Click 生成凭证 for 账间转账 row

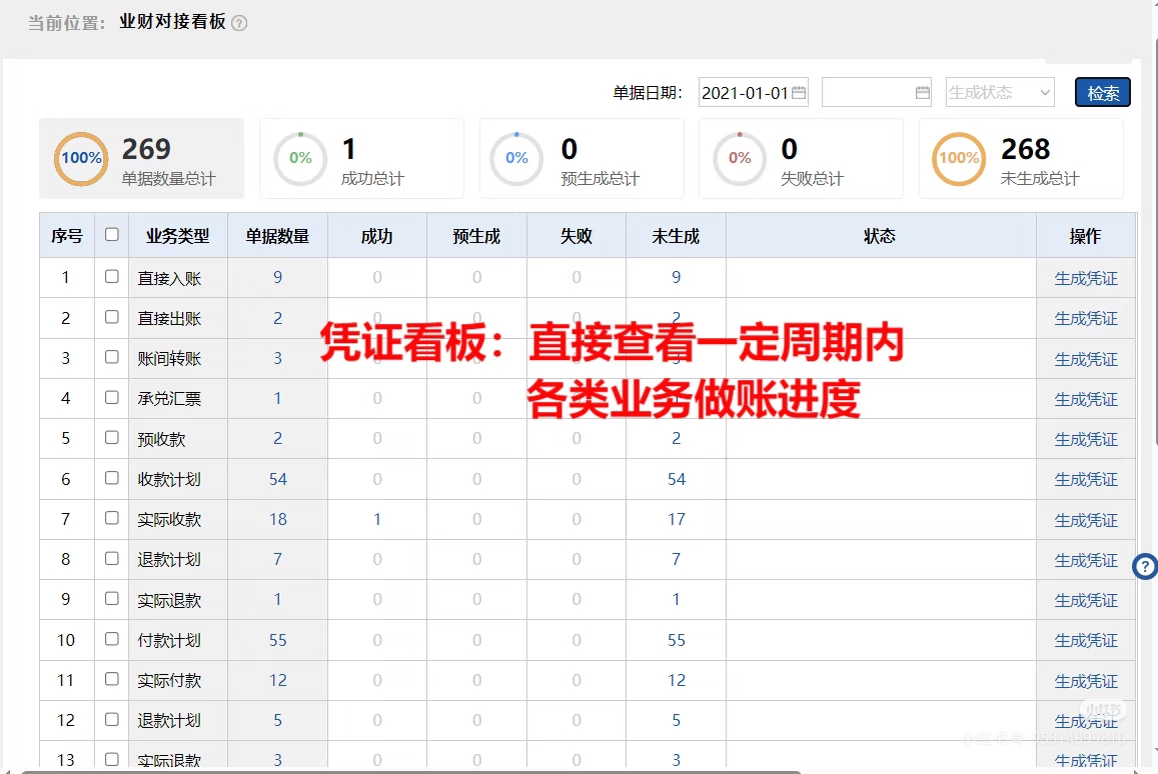(1086, 359)
